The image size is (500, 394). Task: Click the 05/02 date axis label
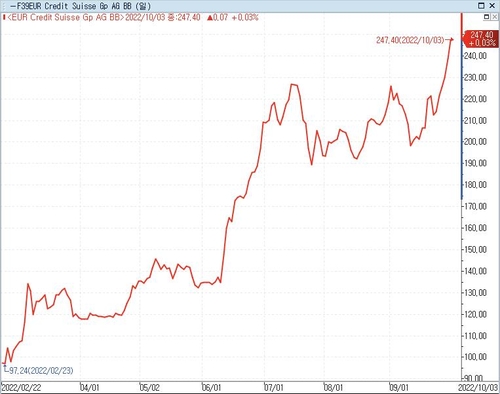150,388
